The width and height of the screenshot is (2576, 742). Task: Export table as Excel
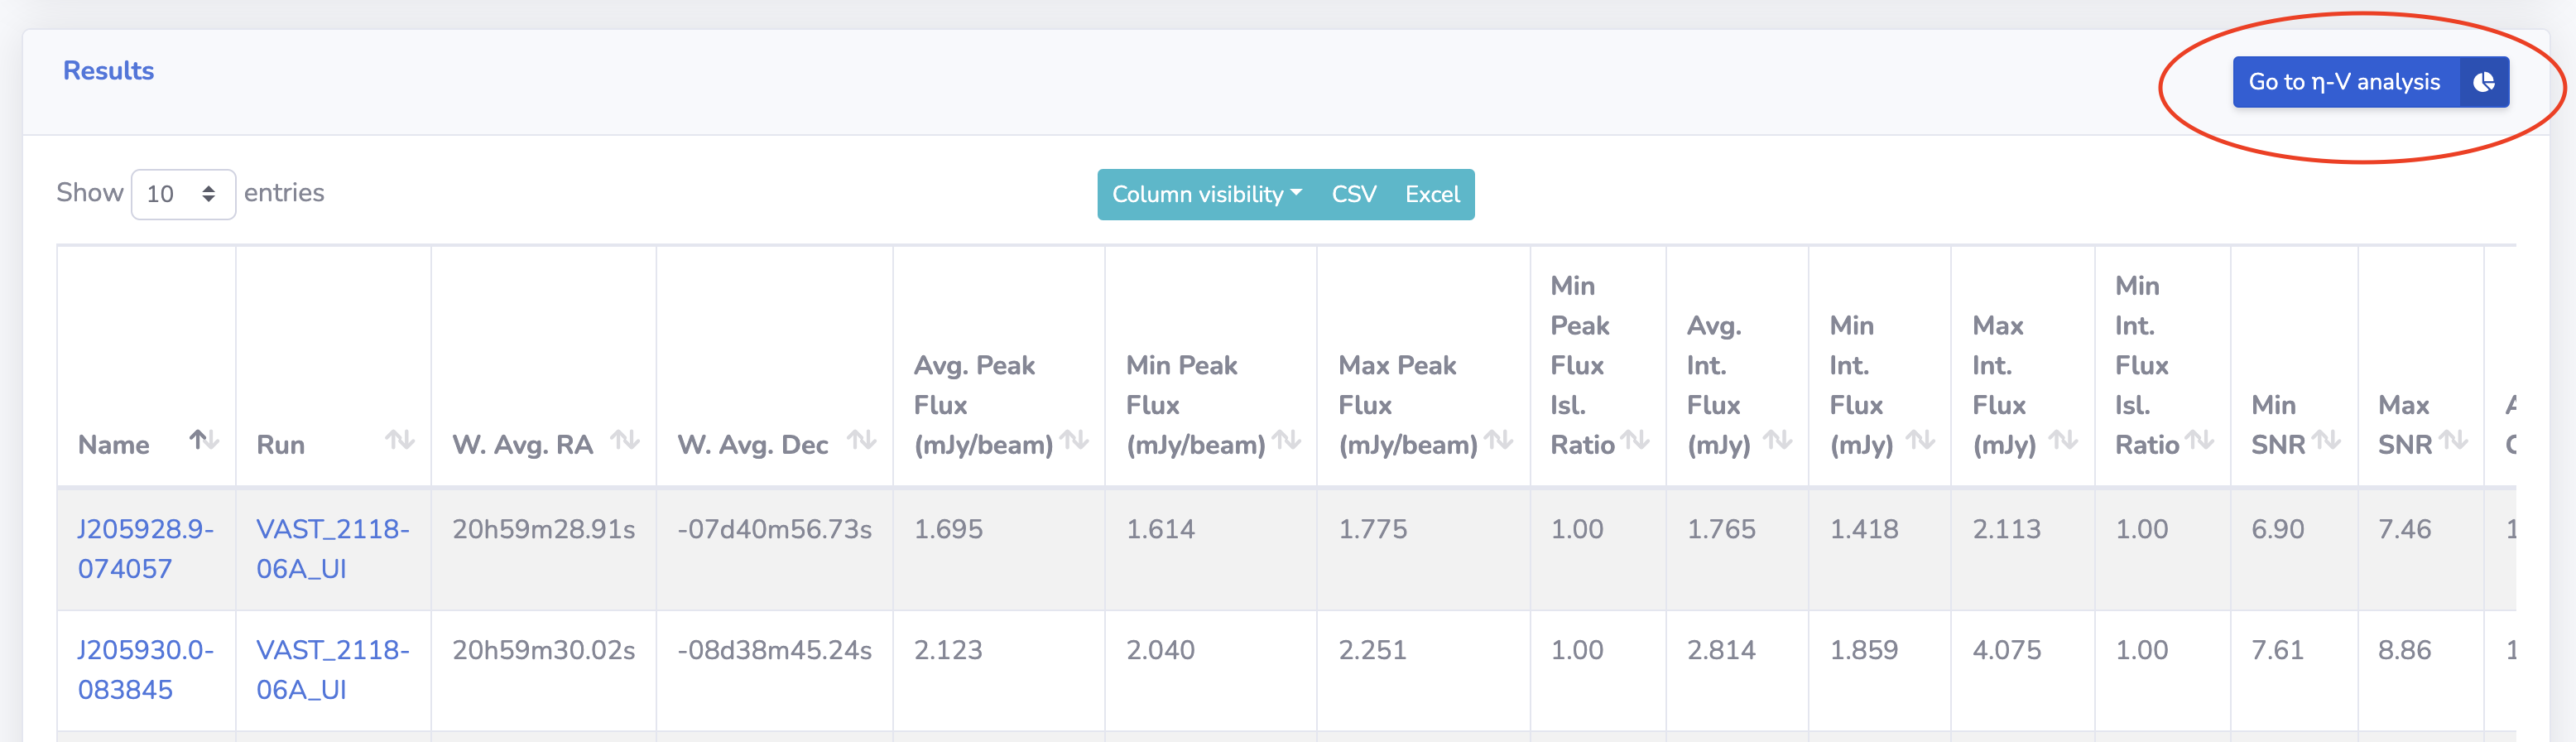coord(1432,194)
